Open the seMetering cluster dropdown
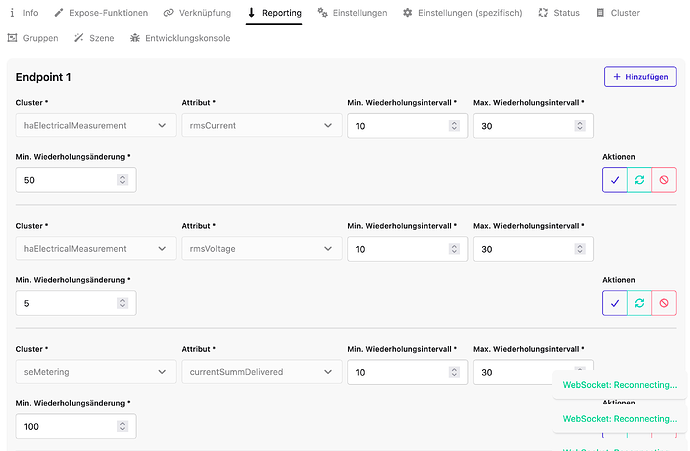The height and width of the screenshot is (451, 690). [x=96, y=372]
